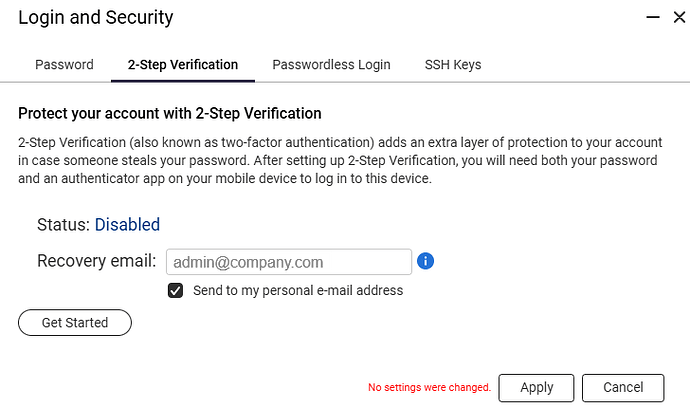This screenshot has width=690, height=407.
Task: Click the "Send to my personal e-mail address" label
Action: click(298, 291)
